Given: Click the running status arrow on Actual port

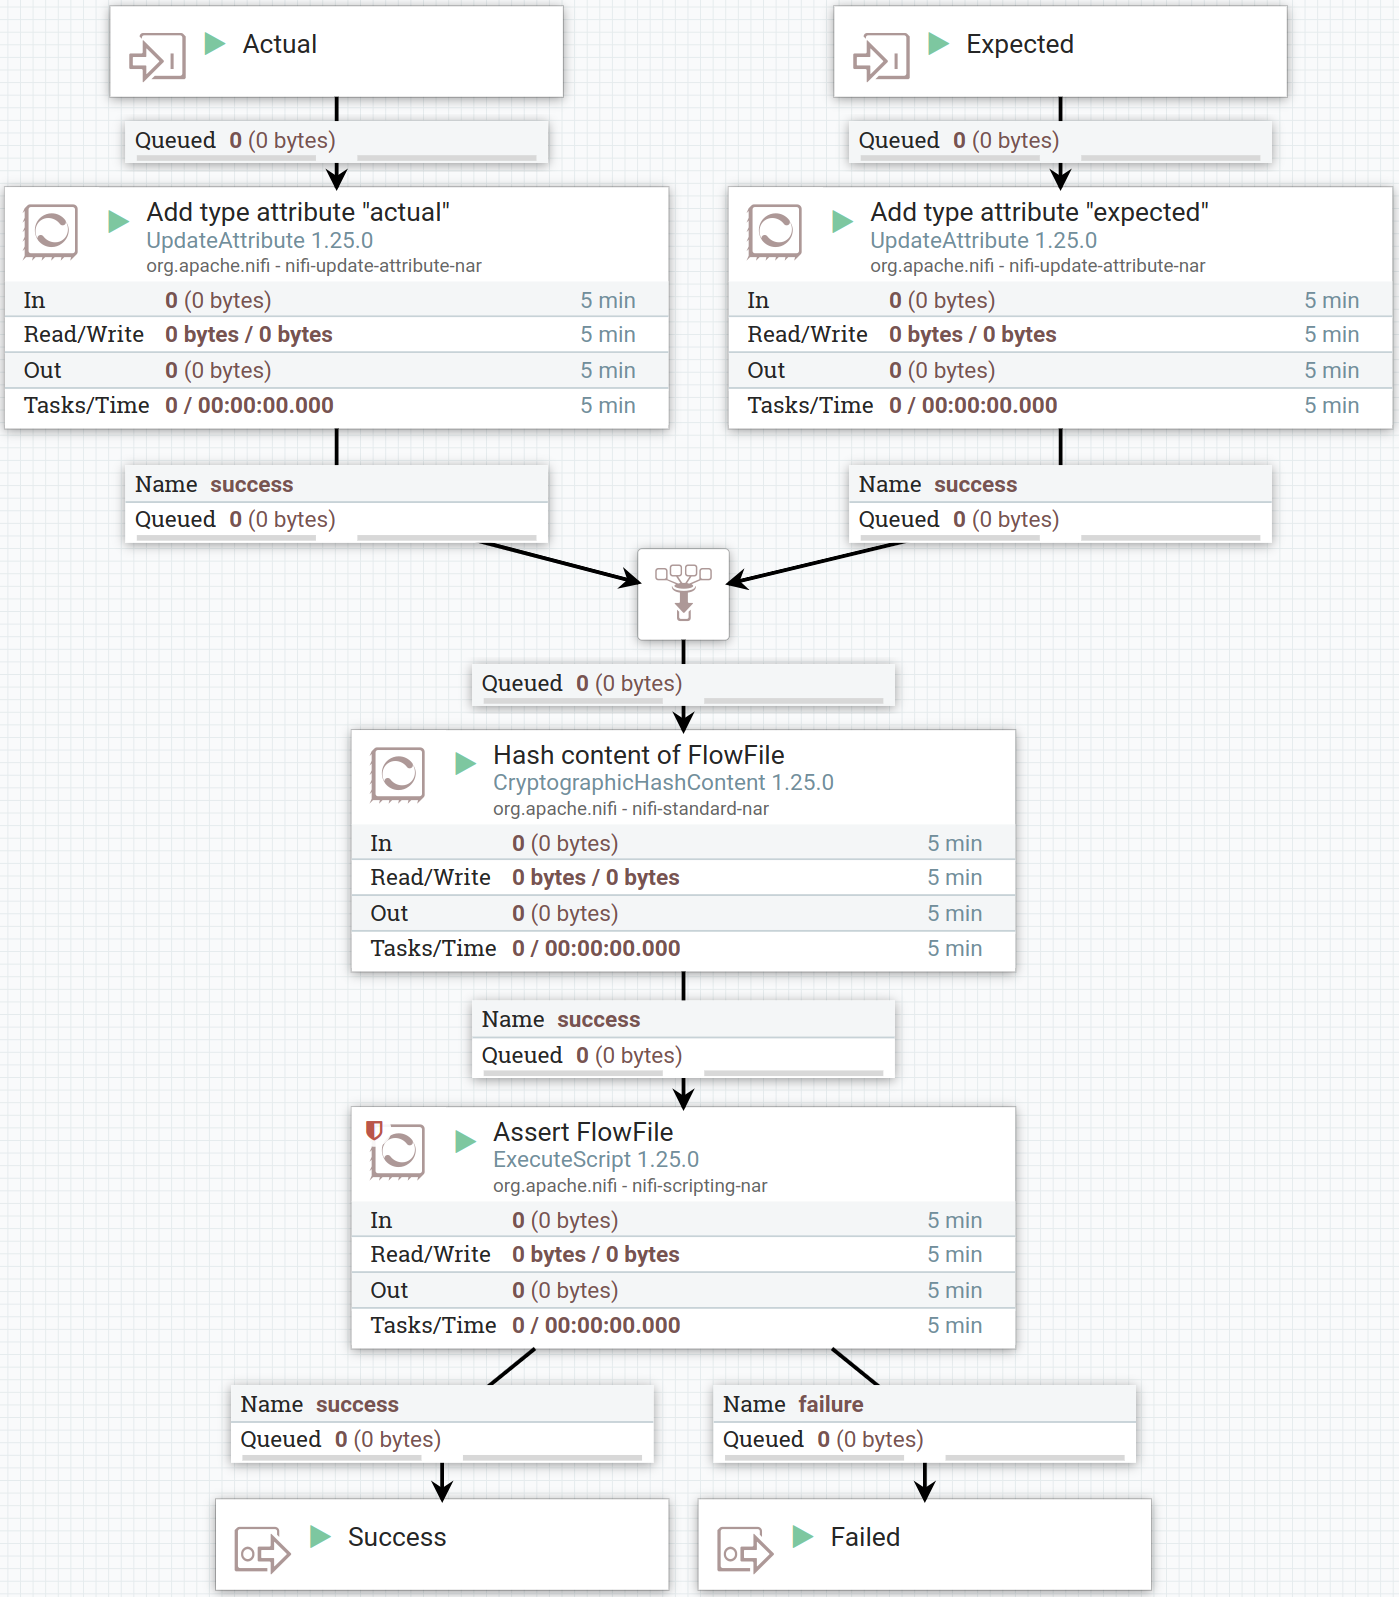Looking at the screenshot, I should click(x=215, y=43).
